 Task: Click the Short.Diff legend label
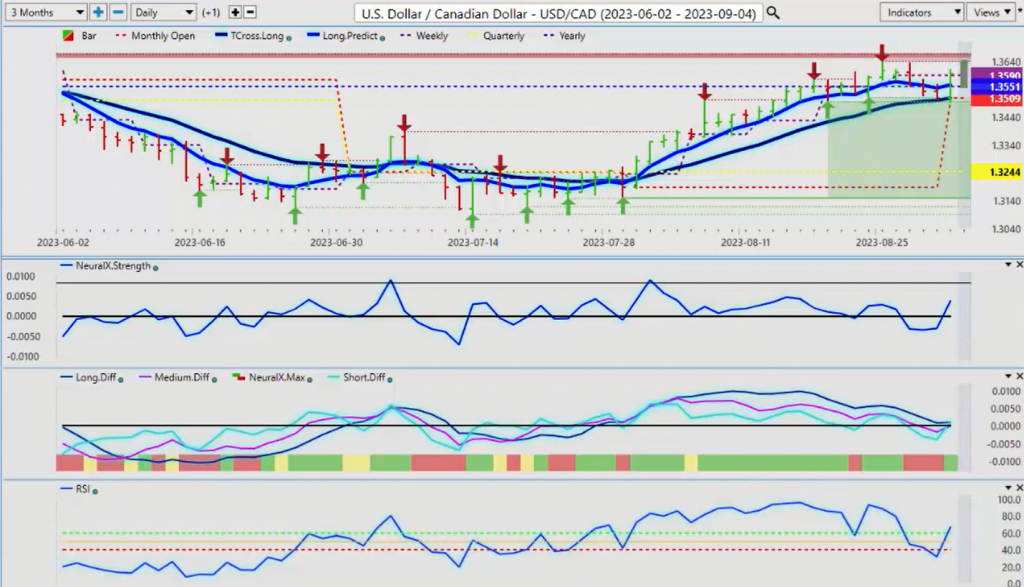(x=364, y=377)
